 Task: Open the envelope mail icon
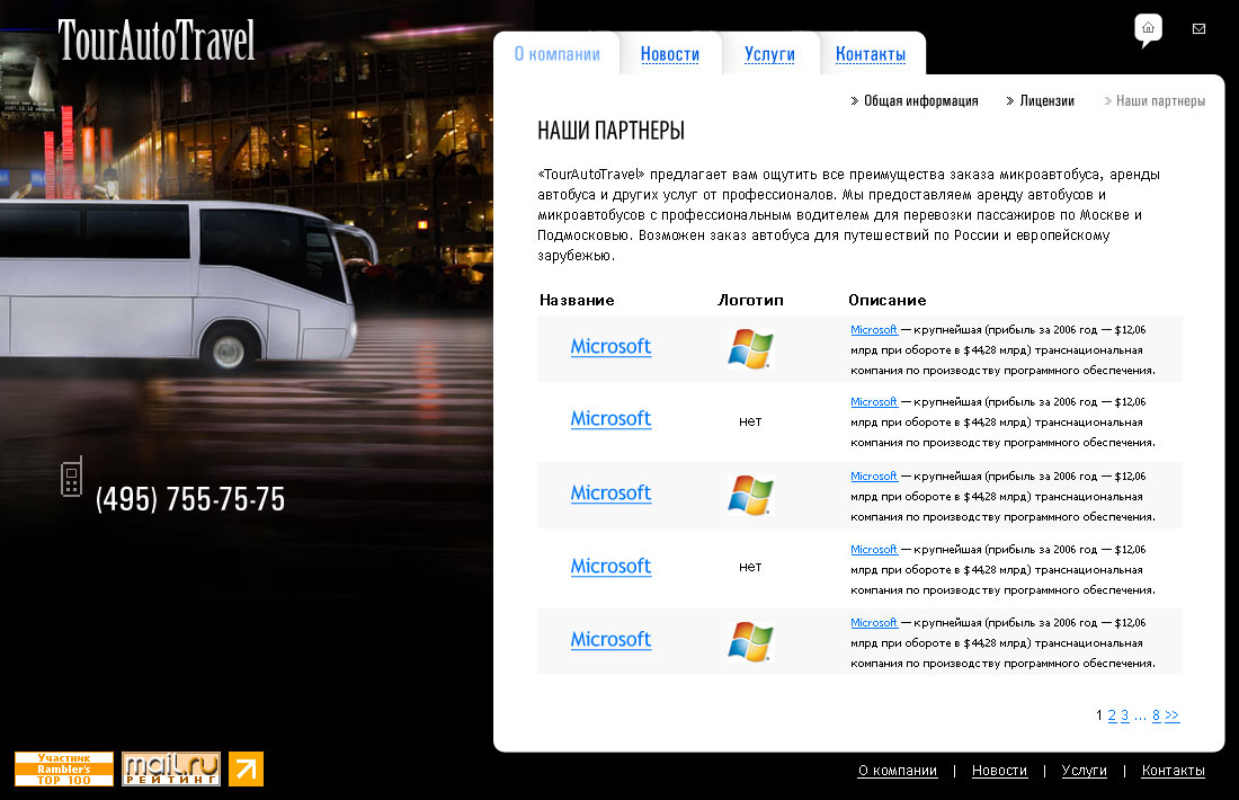tap(1199, 29)
